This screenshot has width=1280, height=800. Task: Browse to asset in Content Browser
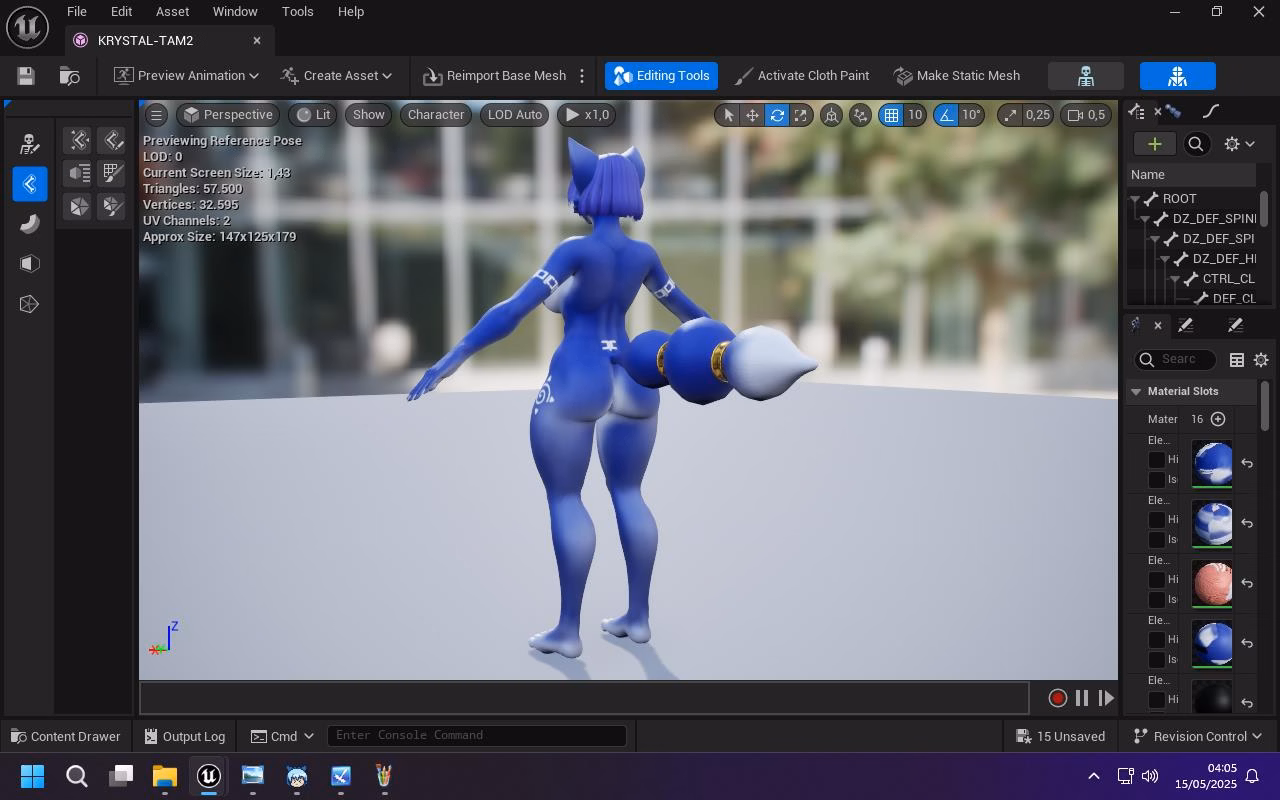70,76
